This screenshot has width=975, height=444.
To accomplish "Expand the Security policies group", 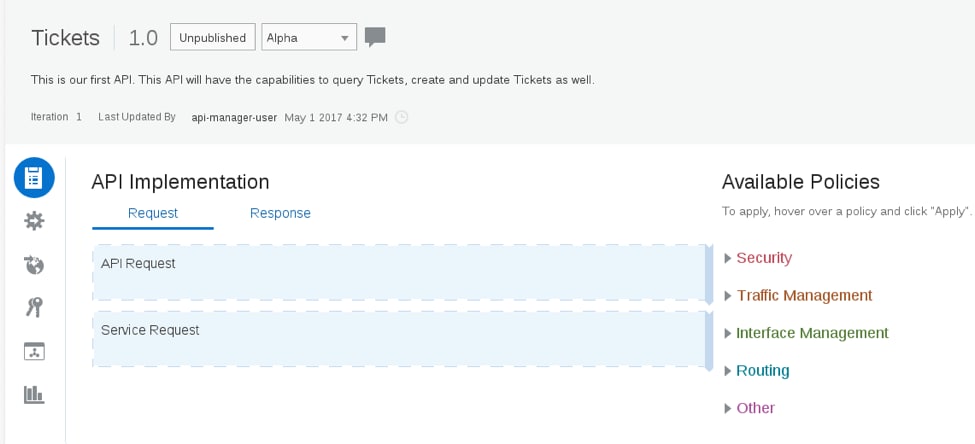I will [763, 258].
